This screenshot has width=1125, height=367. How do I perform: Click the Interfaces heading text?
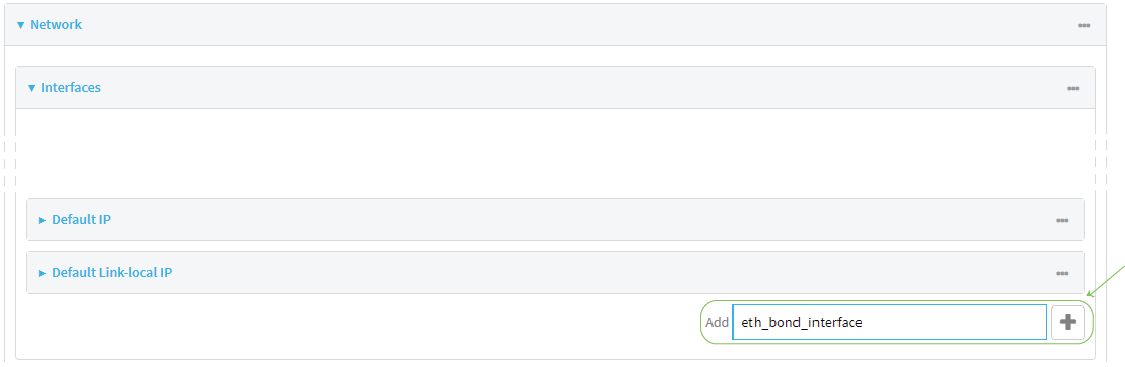click(x=71, y=87)
